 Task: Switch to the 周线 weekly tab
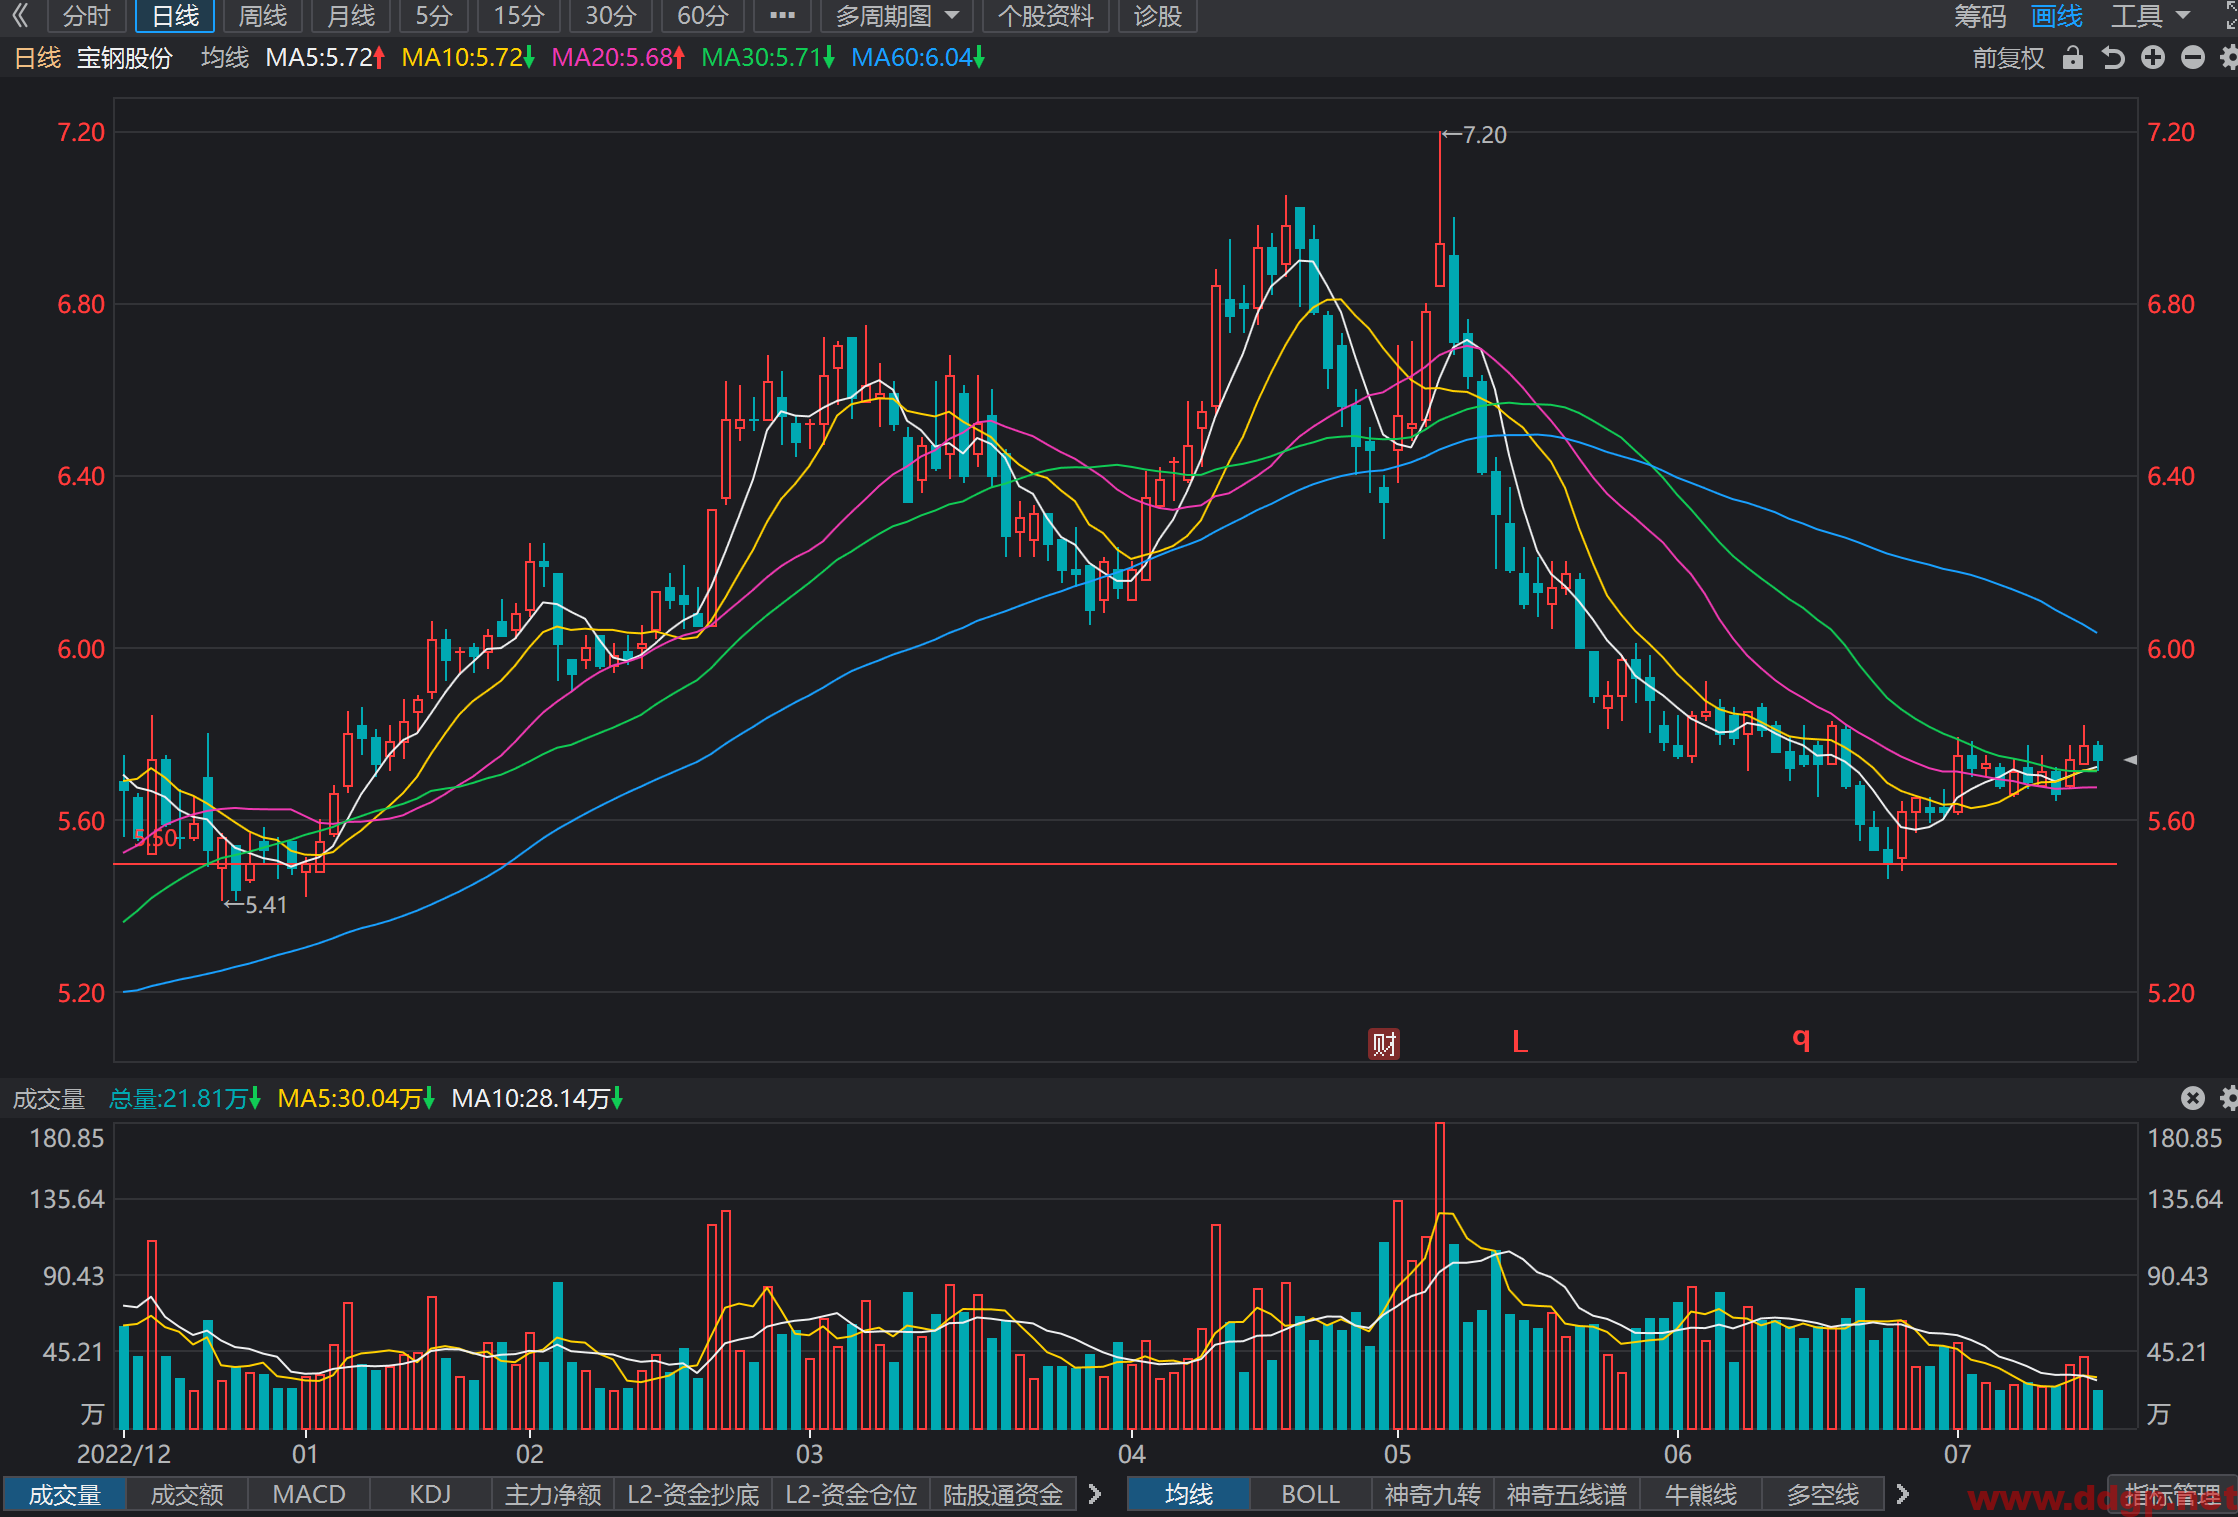(x=262, y=16)
